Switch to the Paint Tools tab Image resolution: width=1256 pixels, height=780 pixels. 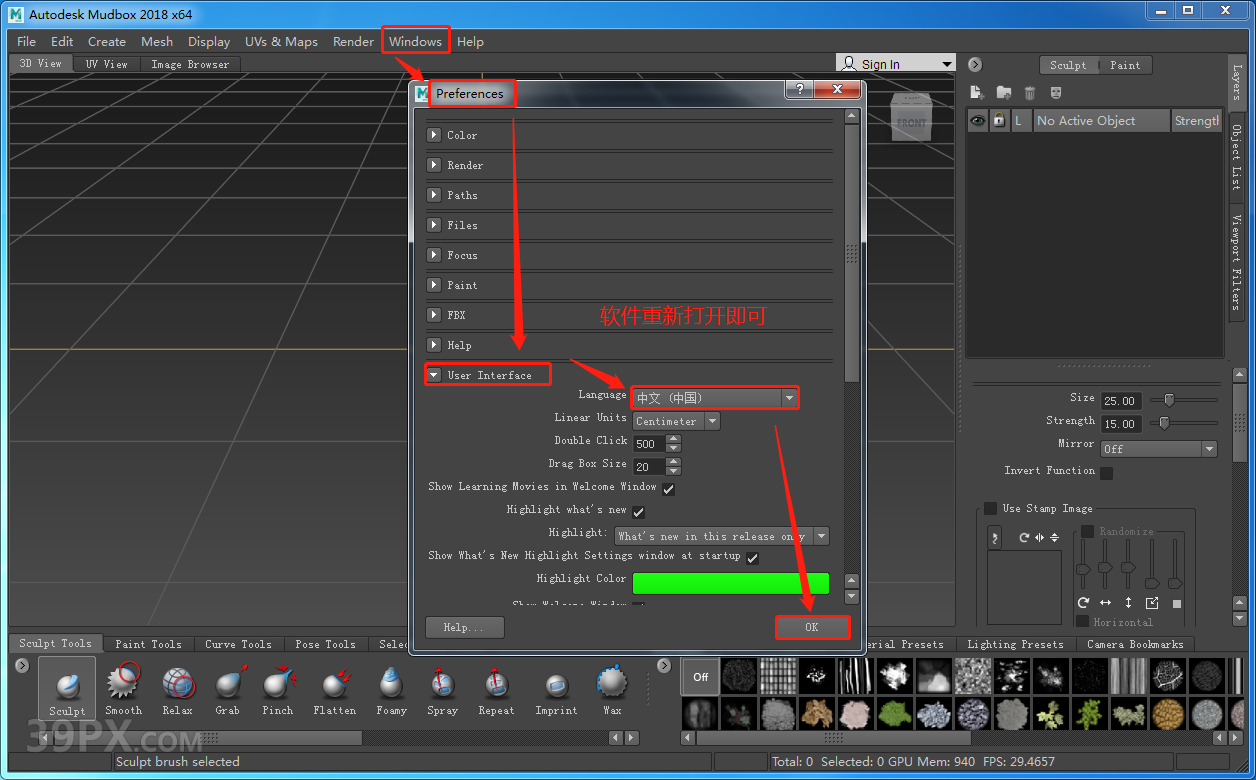[148, 644]
